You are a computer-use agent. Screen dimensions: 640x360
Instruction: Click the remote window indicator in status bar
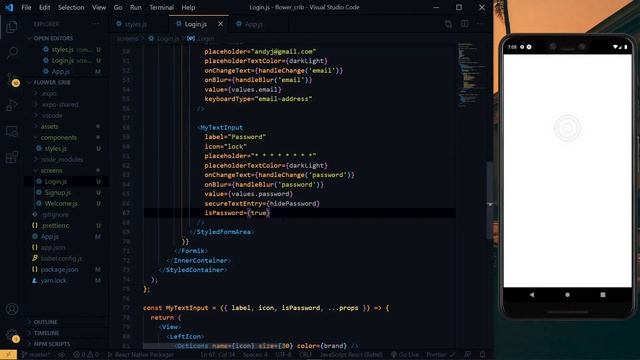pos(8,355)
